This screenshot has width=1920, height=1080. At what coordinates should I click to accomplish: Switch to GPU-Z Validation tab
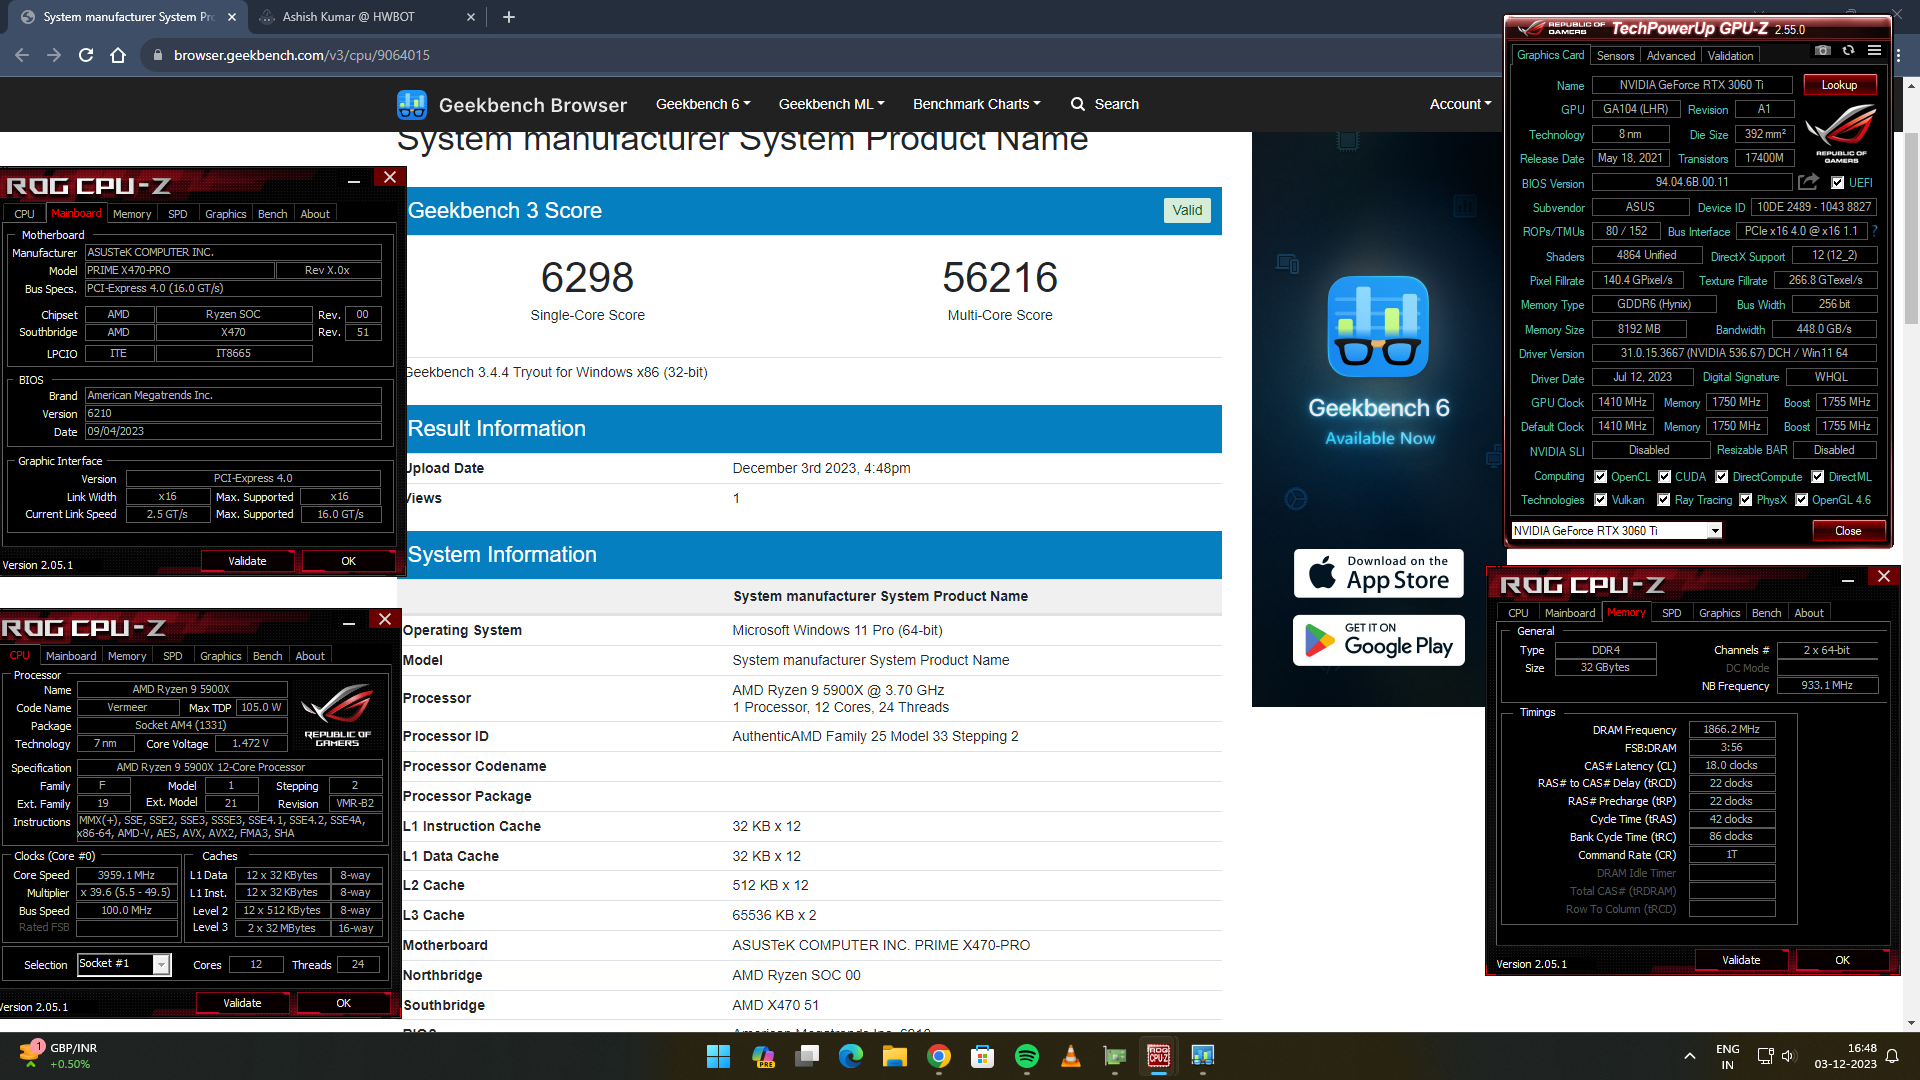1731,56
